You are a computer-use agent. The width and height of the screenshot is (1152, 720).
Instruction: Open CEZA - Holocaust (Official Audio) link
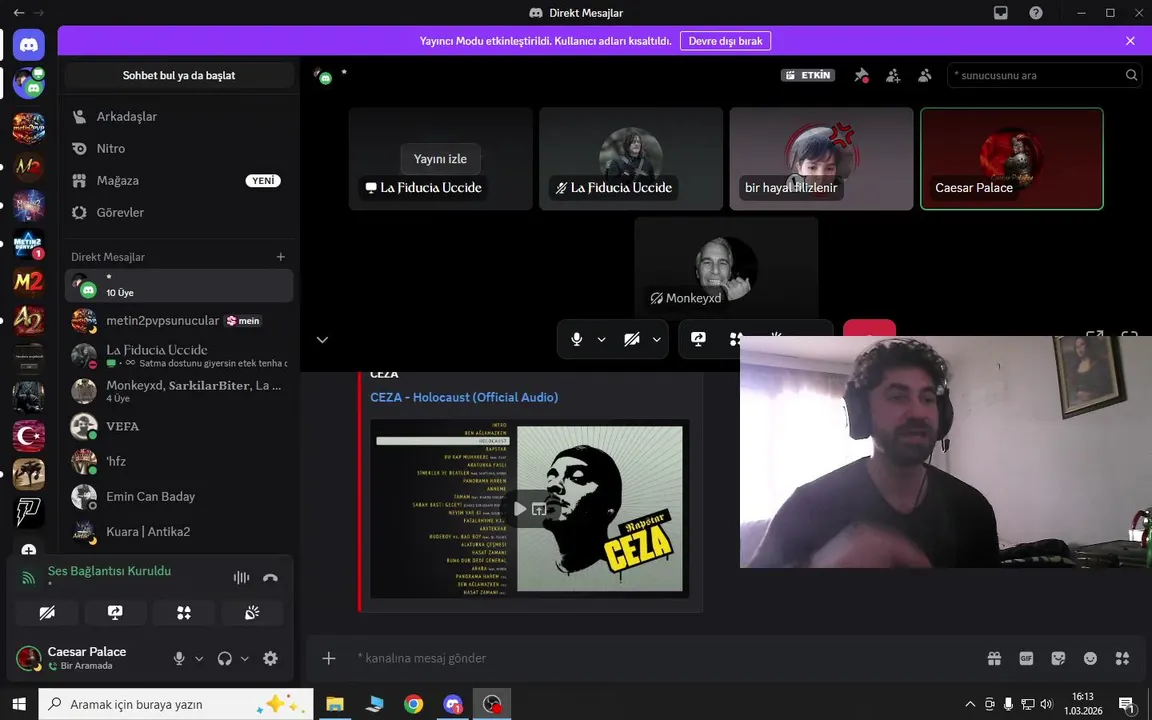click(x=464, y=397)
